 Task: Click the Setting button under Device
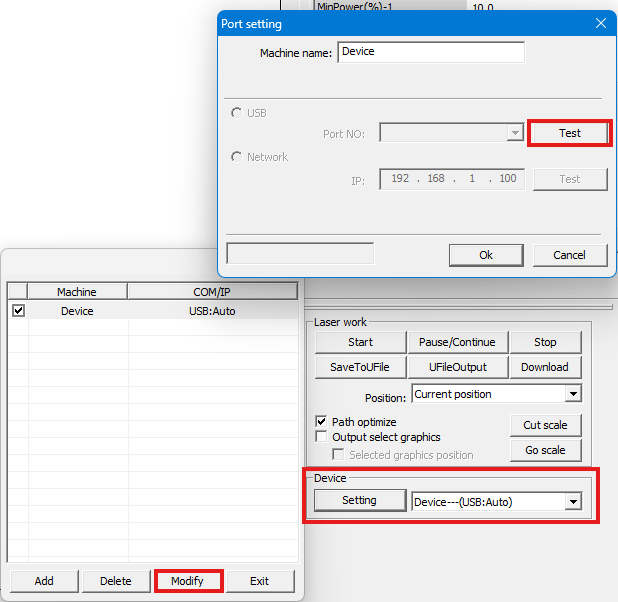click(359, 500)
